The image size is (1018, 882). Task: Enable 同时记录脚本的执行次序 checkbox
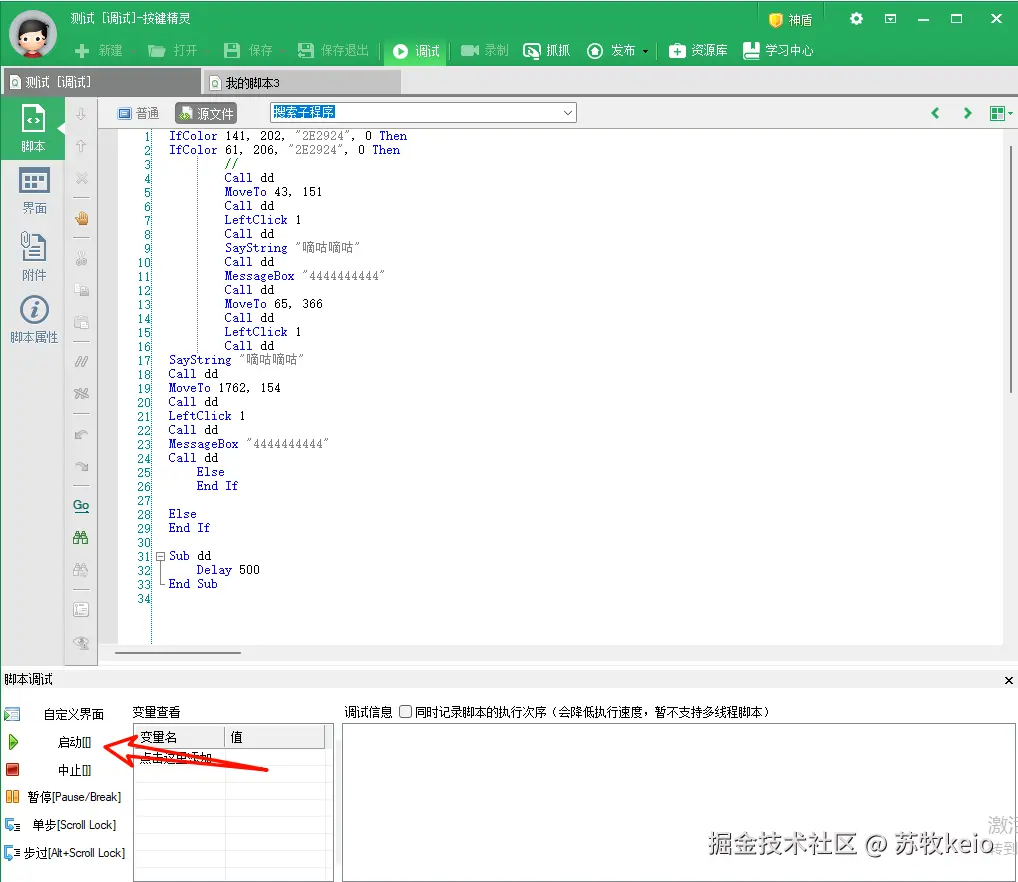point(405,712)
